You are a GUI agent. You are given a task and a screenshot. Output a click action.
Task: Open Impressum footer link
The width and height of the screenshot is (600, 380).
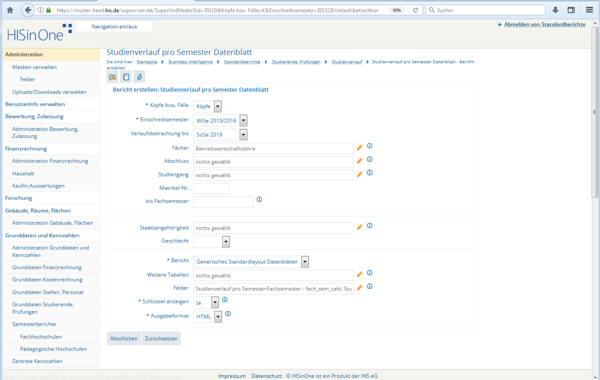232,376
